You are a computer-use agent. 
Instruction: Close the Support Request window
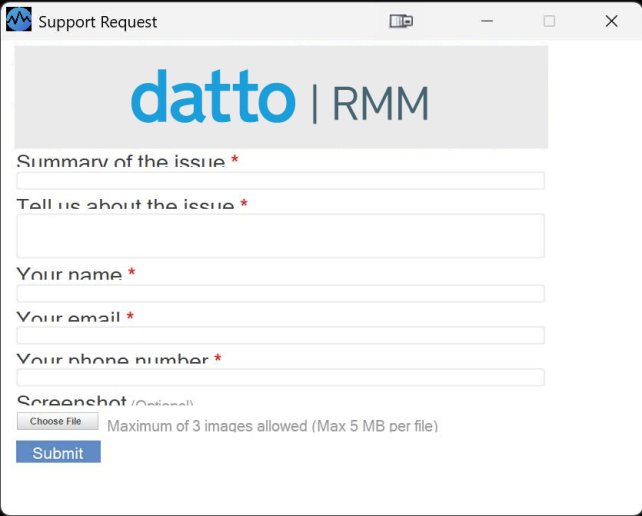[611, 21]
